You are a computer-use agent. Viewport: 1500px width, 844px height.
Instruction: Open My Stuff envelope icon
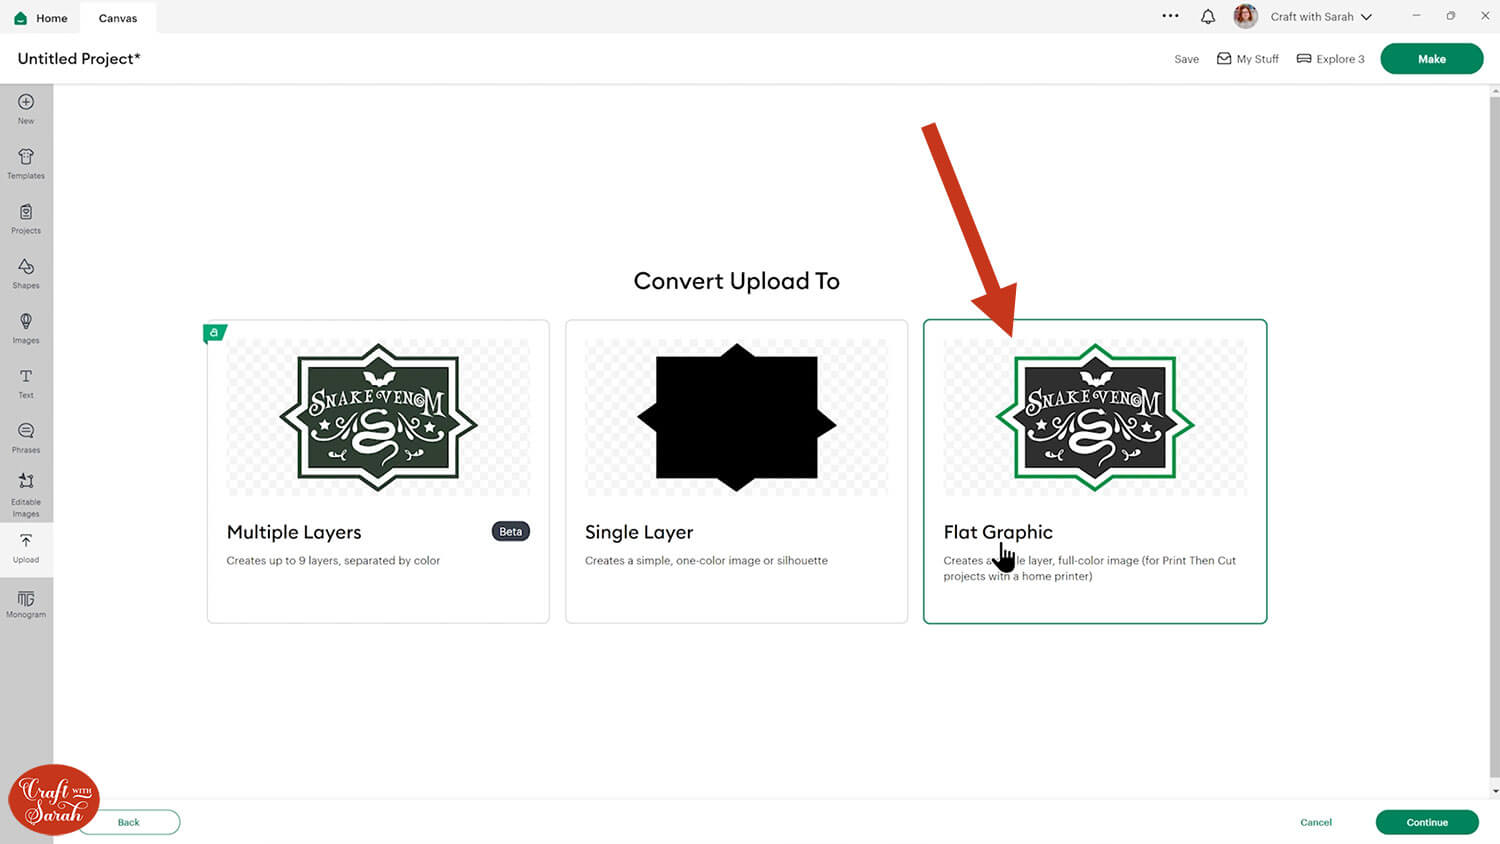pos(1224,59)
